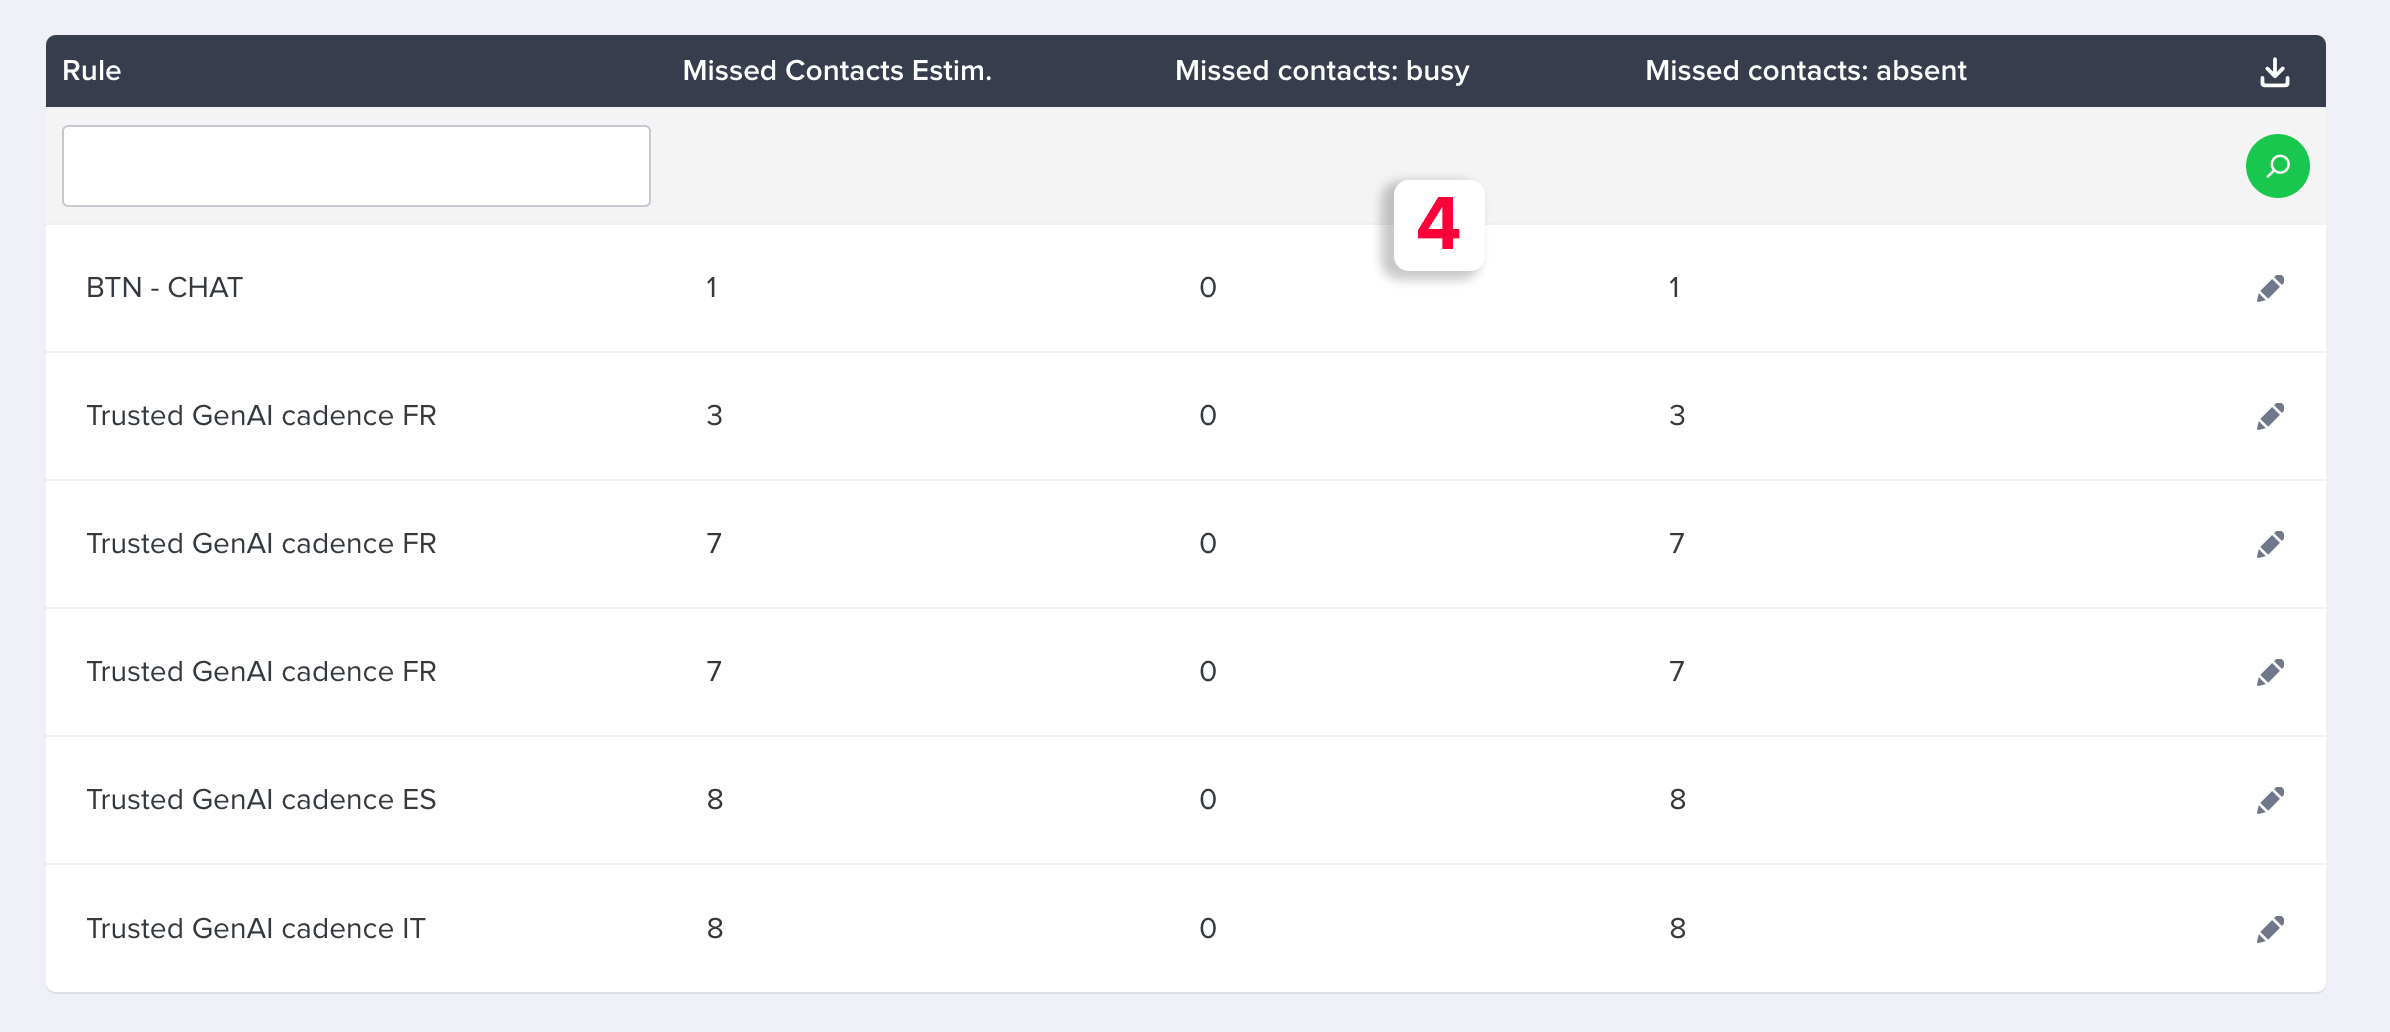Focus the Rule filter text field

pos(356,166)
